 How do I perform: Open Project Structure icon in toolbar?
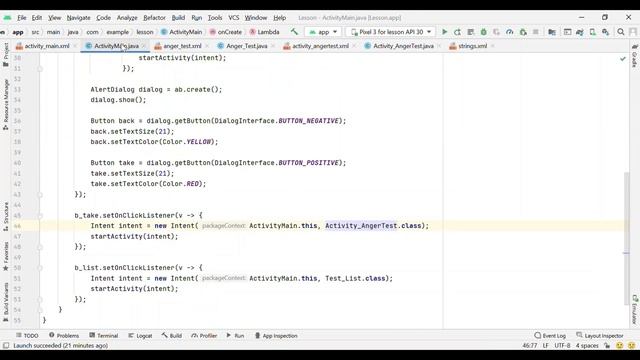[x=552, y=32]
